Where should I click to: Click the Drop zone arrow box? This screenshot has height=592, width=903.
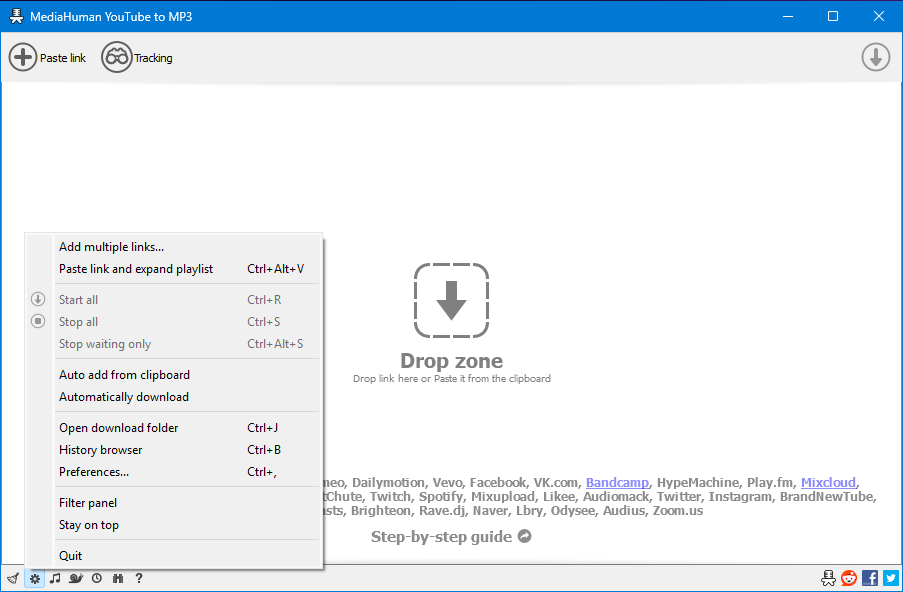(452, 300)
